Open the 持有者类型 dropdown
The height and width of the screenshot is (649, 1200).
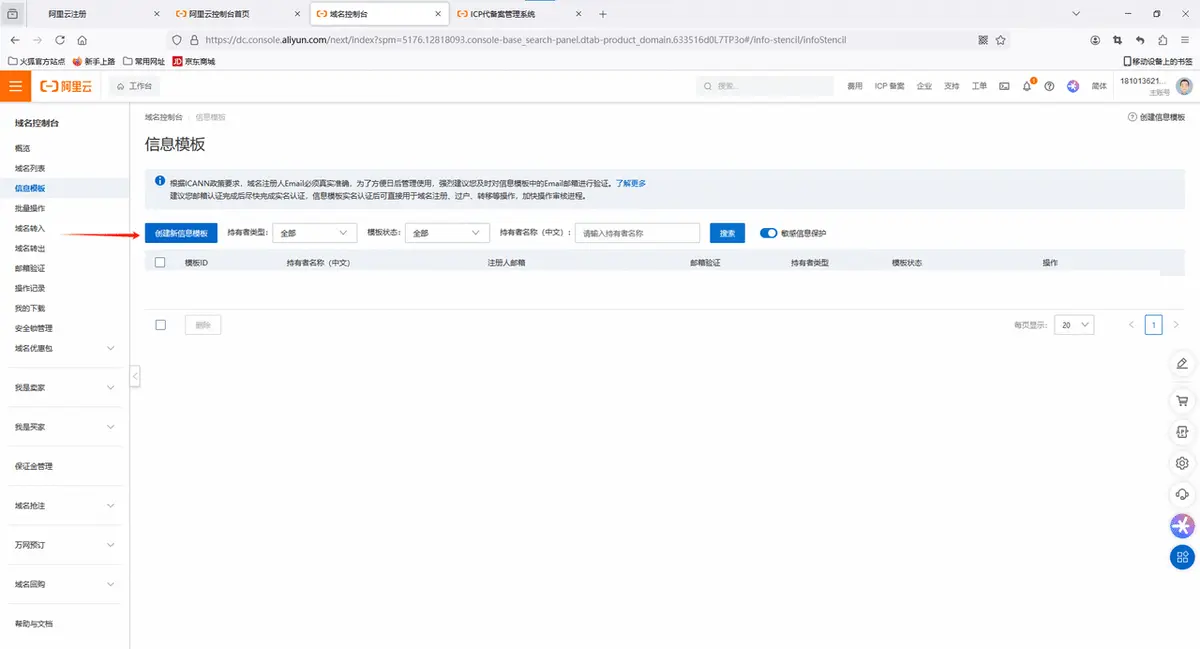315,232
